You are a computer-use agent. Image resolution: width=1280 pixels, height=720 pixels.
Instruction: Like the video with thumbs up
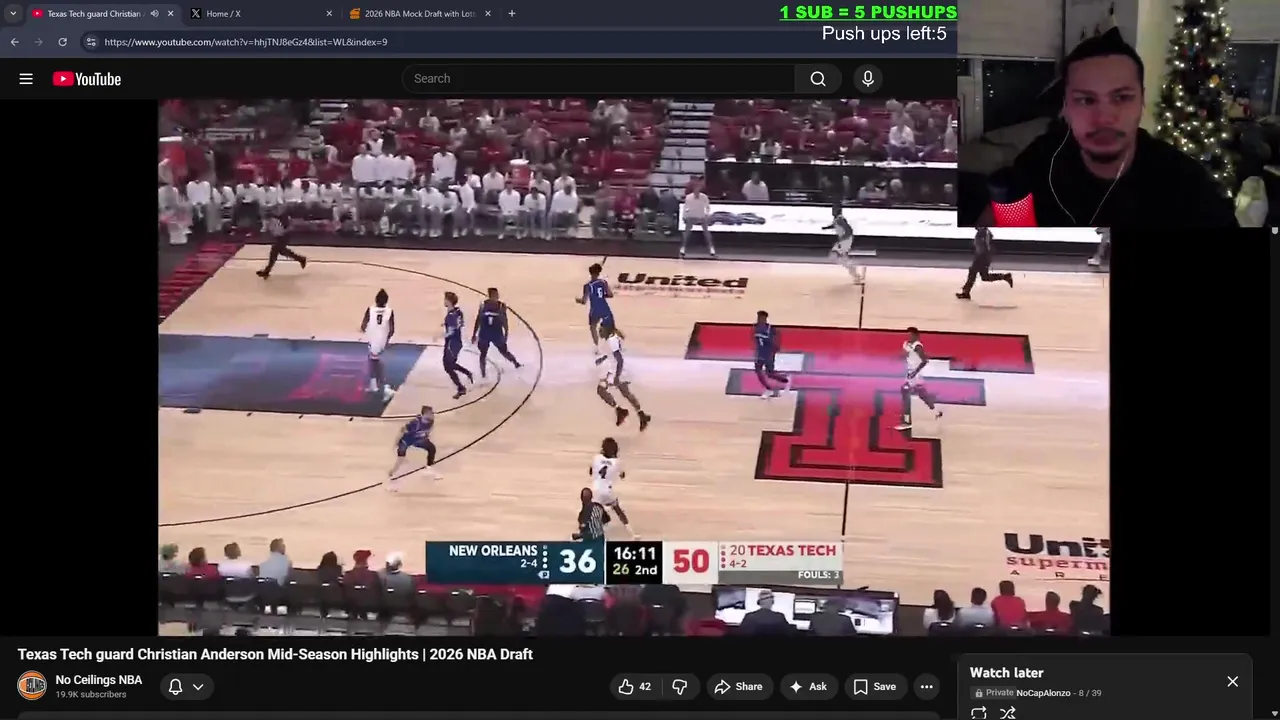coord(634,687)
